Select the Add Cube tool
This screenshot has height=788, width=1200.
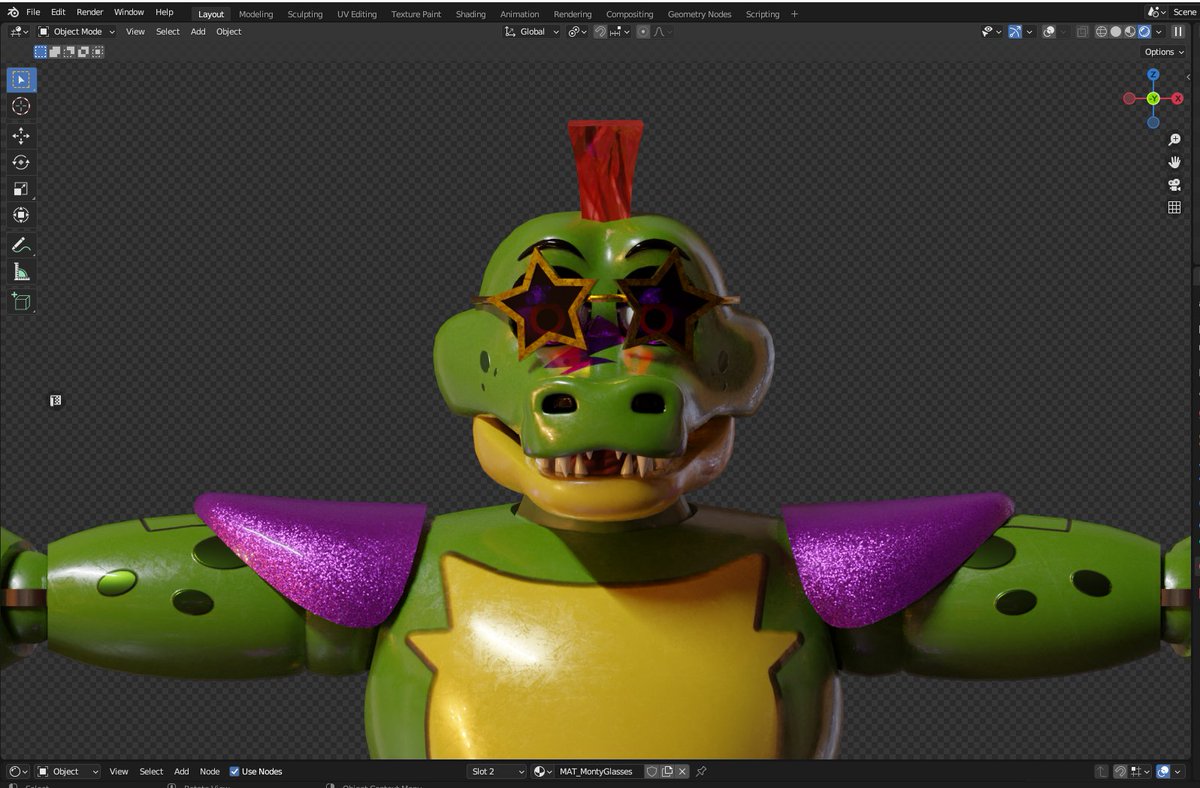[21, 301]
